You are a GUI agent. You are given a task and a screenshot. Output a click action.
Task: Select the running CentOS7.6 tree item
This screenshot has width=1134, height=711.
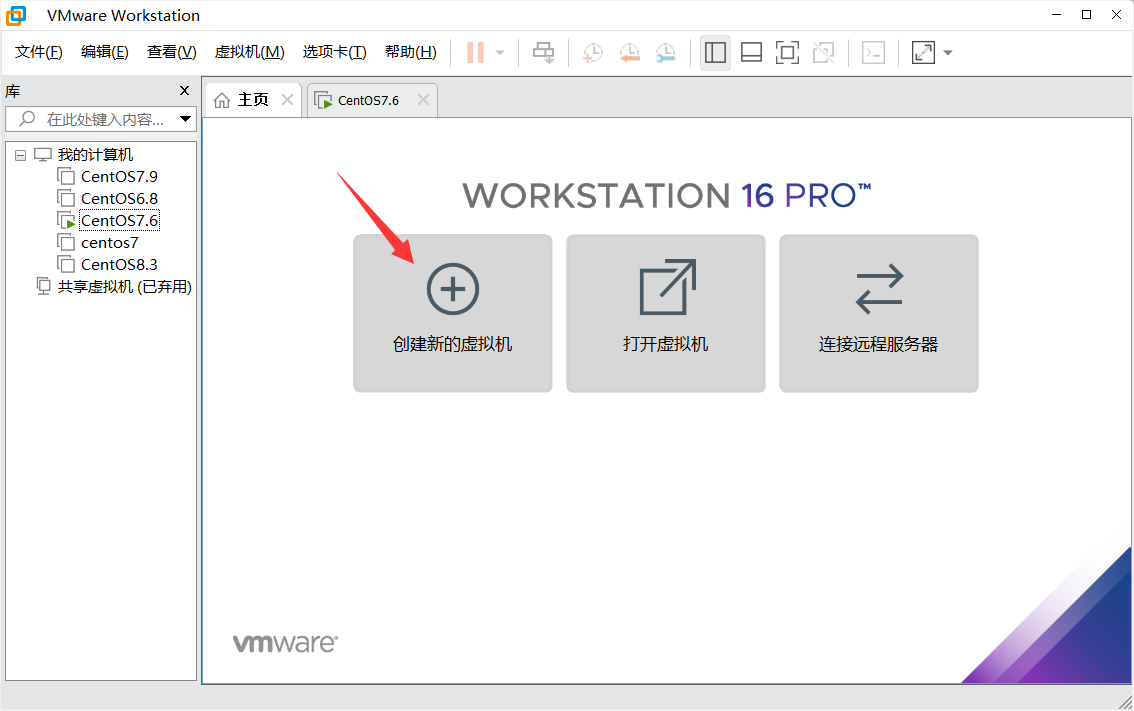(x=119, y=221)
